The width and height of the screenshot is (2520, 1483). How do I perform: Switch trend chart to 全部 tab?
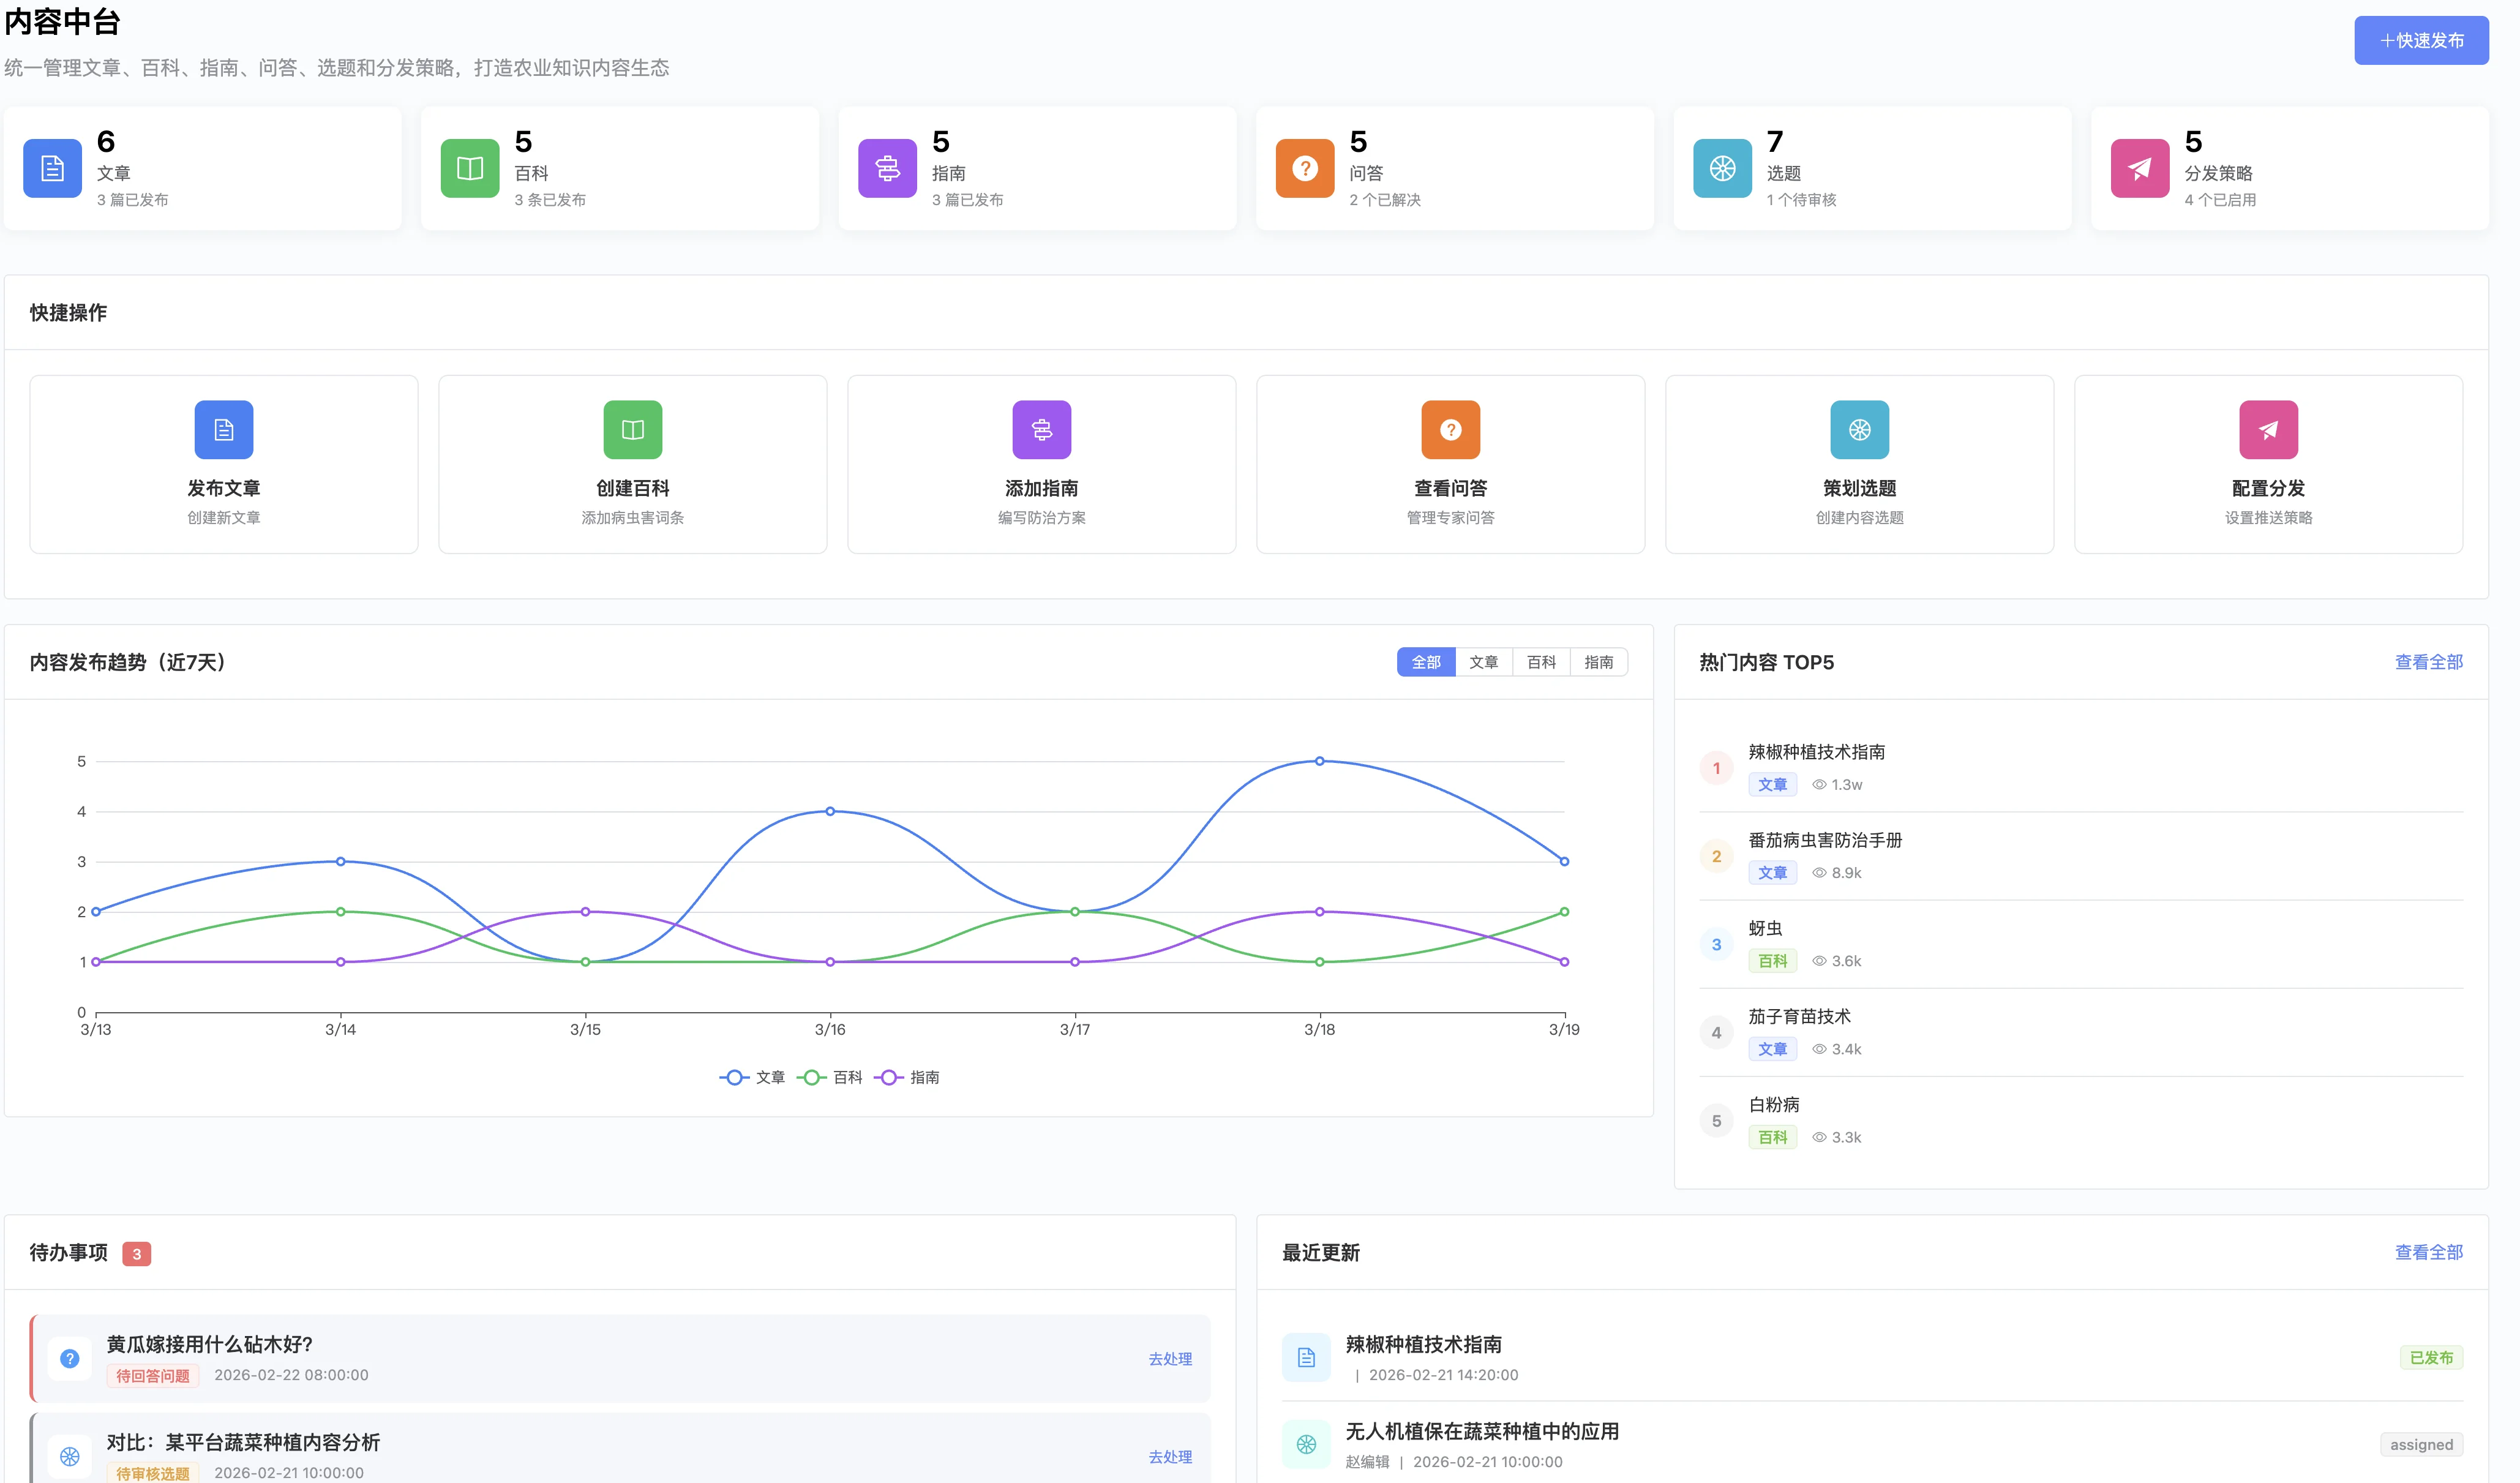(x=1426, y=662)
